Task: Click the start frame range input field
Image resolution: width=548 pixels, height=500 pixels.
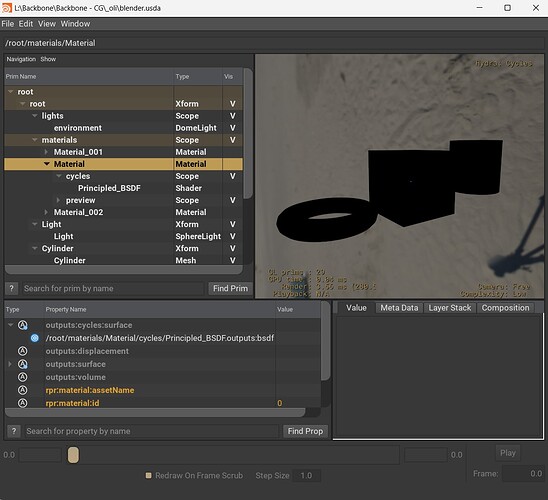Action: tap(40, 455)
